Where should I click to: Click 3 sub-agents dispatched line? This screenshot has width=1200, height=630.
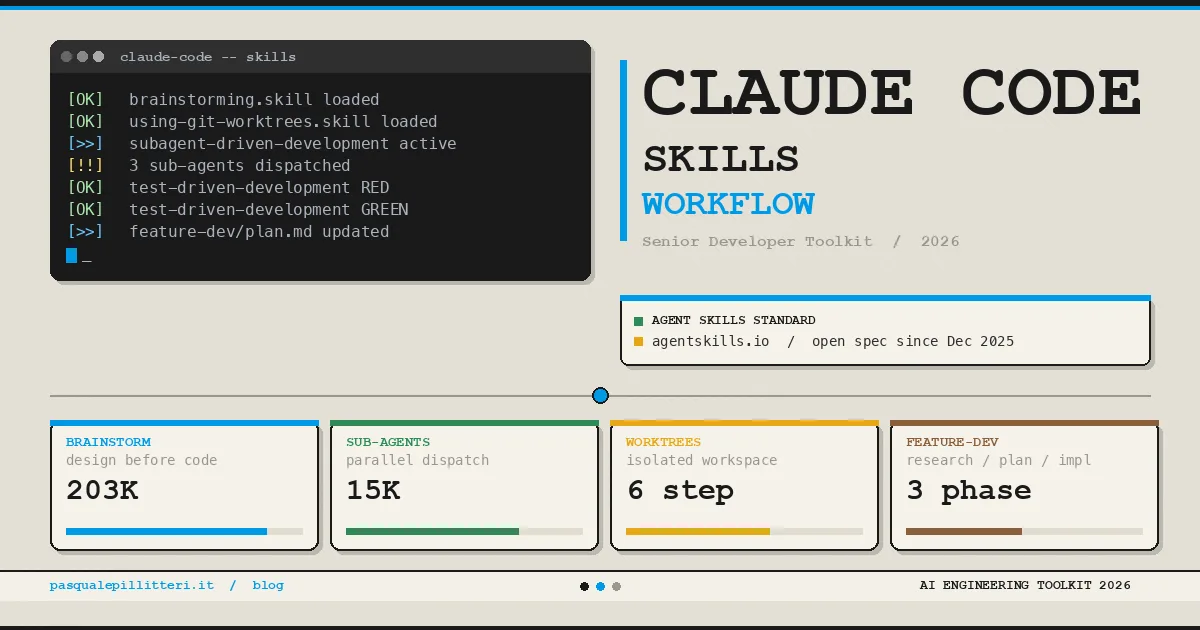click(x=240, y=166)
